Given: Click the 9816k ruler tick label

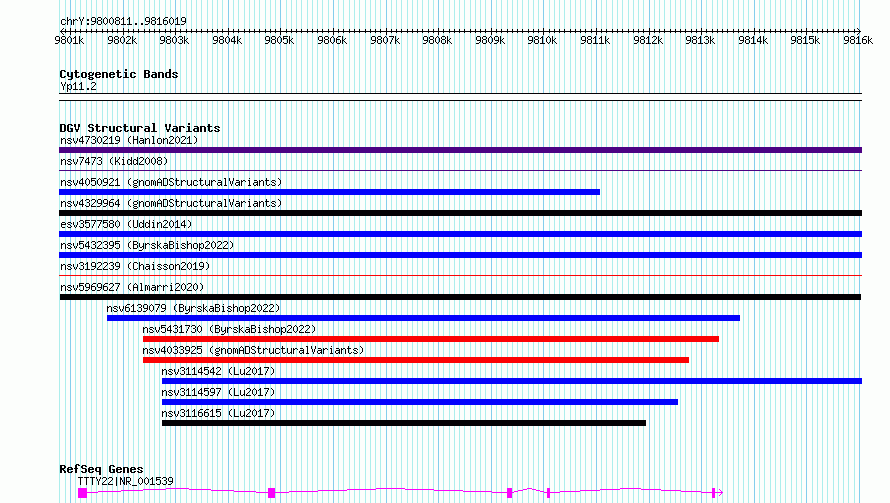Looking at the screenshot, I should point(858,40).
